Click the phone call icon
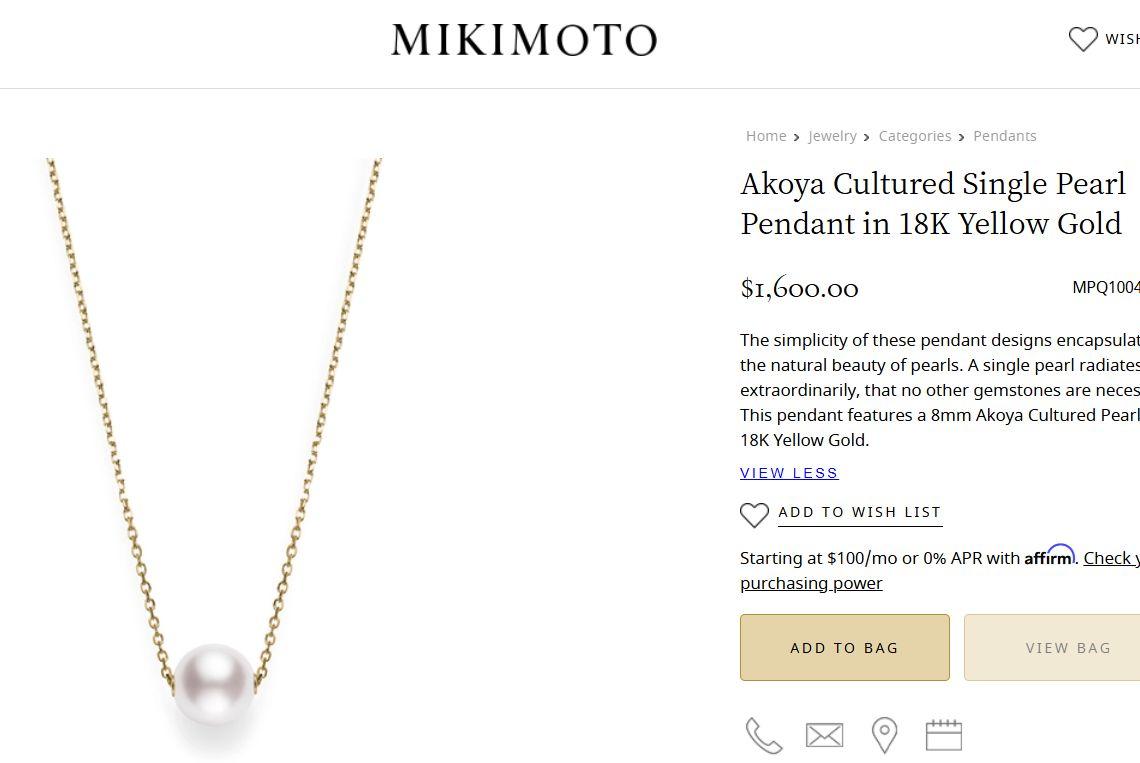1140x763 pixels. coord(764,736)
